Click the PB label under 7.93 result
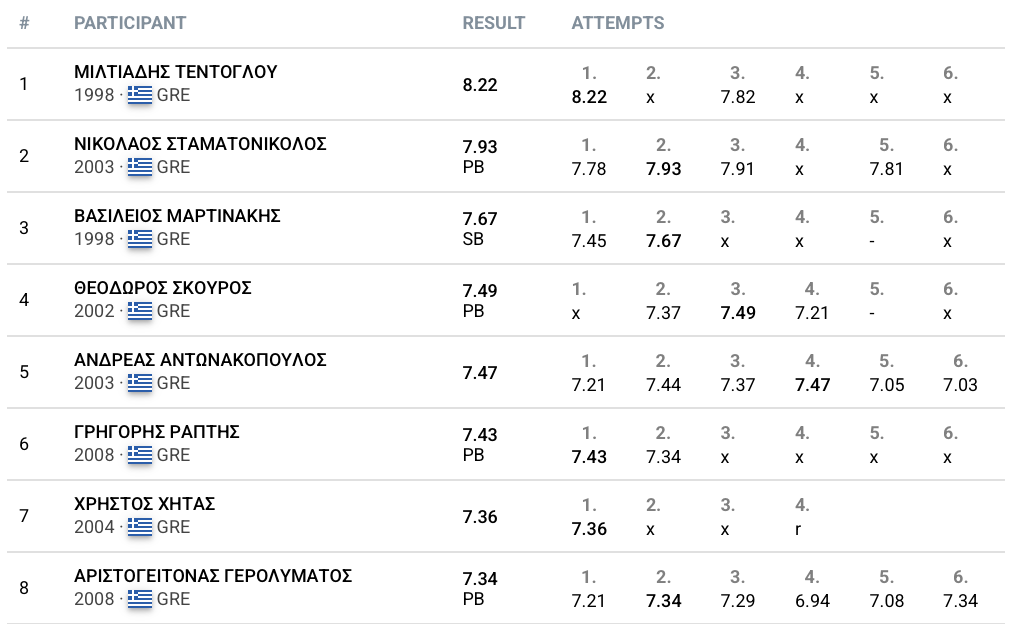 coord(473,168)
